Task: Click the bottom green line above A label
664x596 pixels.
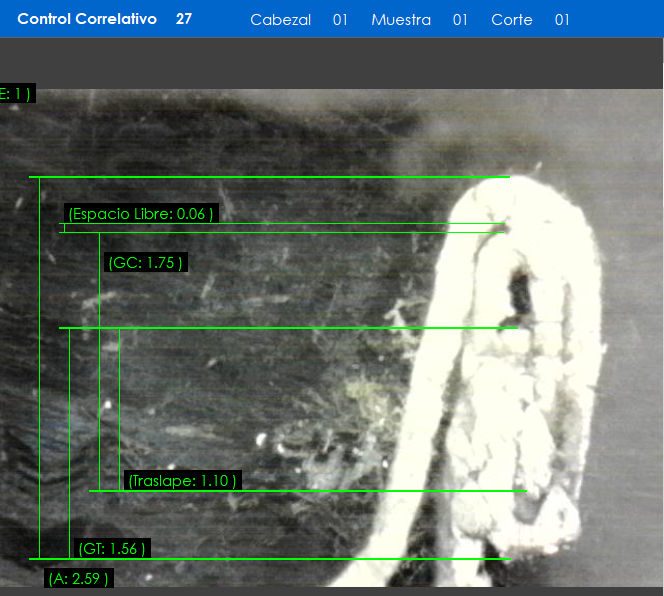Action: click(270, 558)
